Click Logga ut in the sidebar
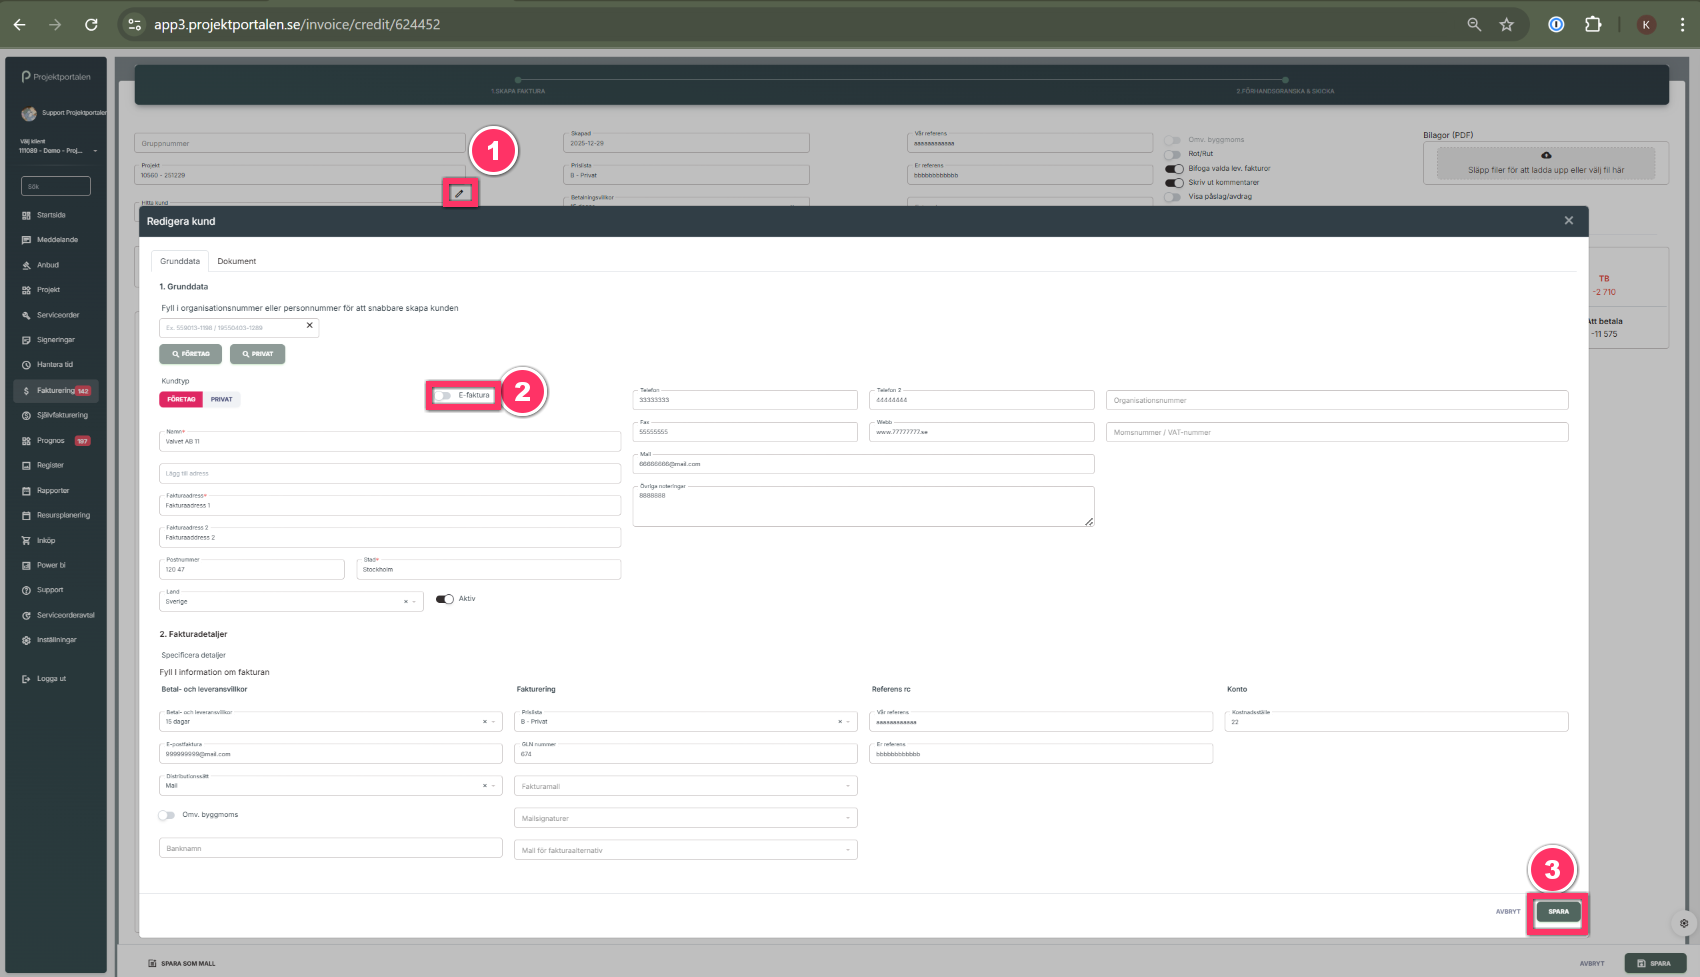Viewport: 1700px width, 977px height. point(51,679)
